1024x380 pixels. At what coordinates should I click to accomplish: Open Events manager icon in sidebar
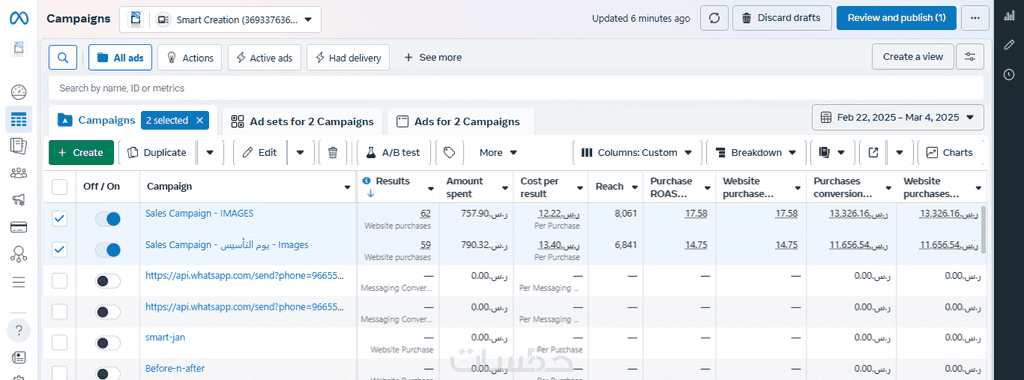[18, 254]
